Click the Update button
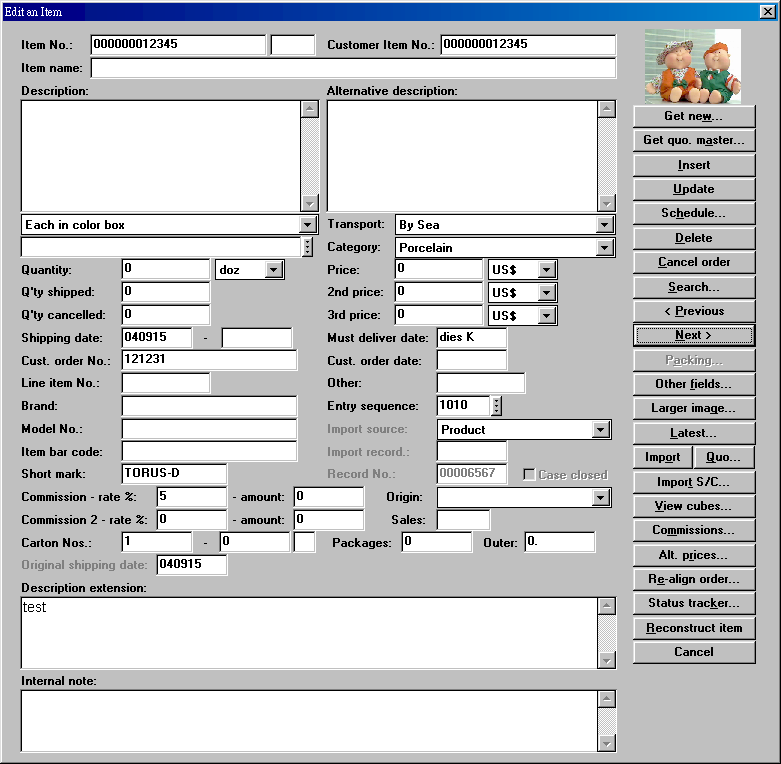 tap(693, 189)
